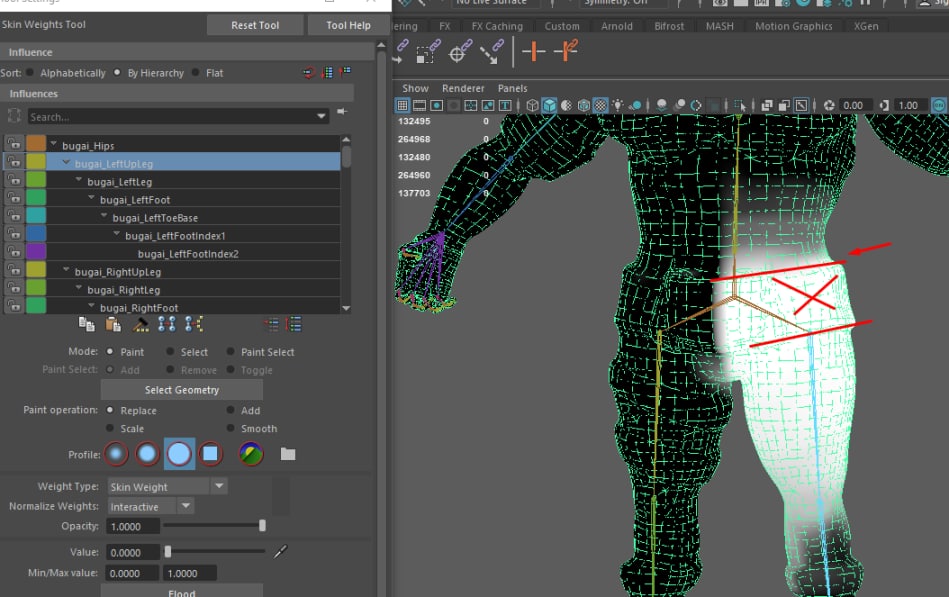Image resolution: width=949 pixels, height=597 pixels.
Task: Click the Reset Tool button
Action: pos(255,25)
